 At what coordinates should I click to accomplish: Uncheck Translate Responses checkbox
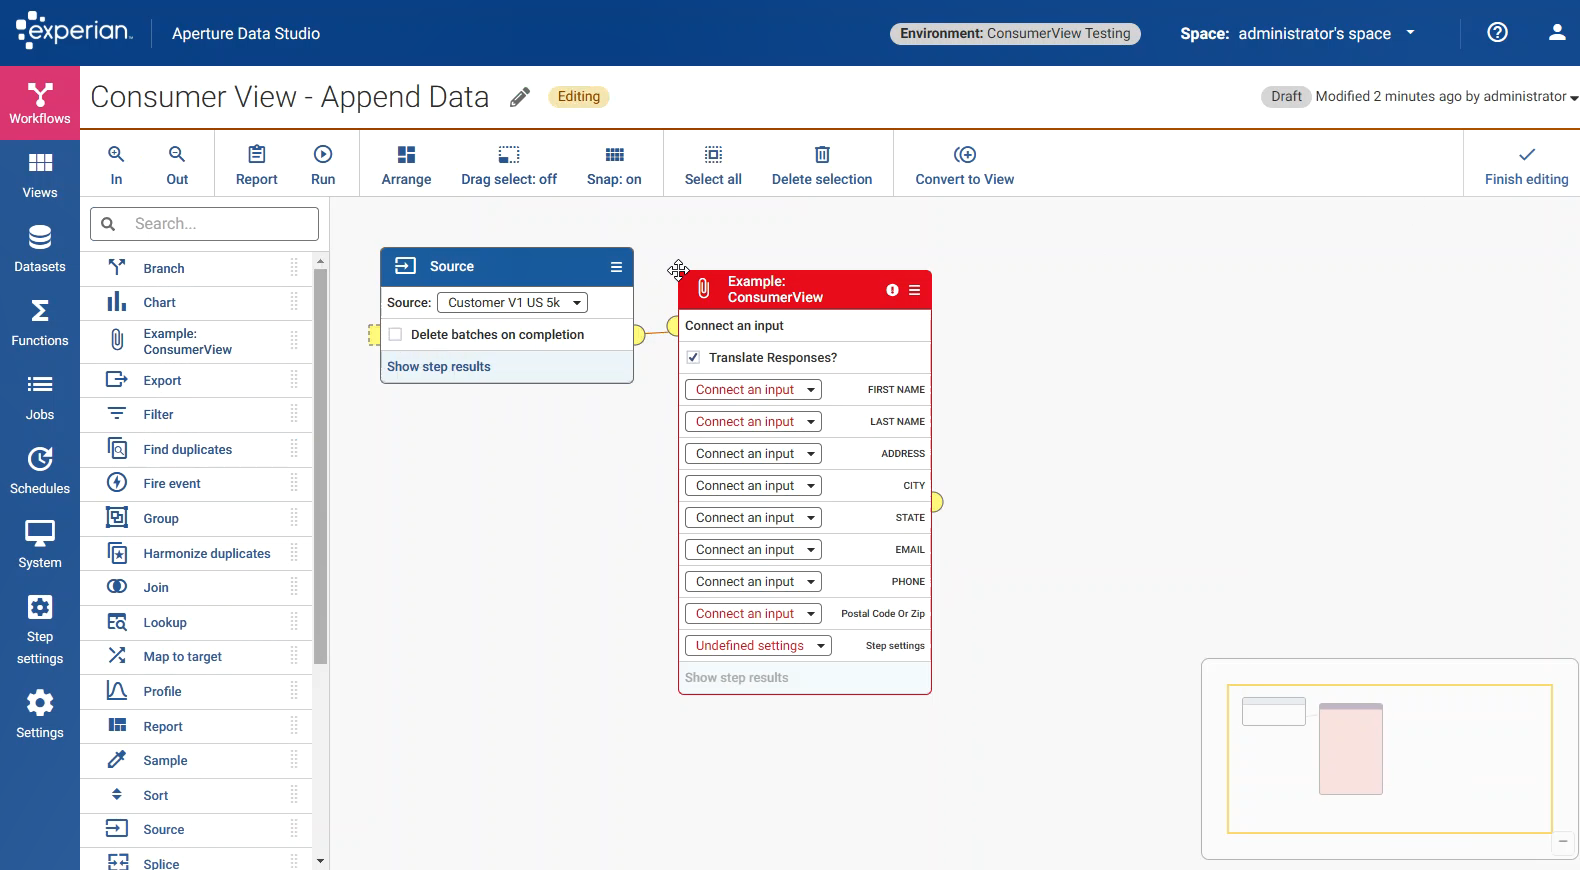pyautogui.click(x=693, y=357)
